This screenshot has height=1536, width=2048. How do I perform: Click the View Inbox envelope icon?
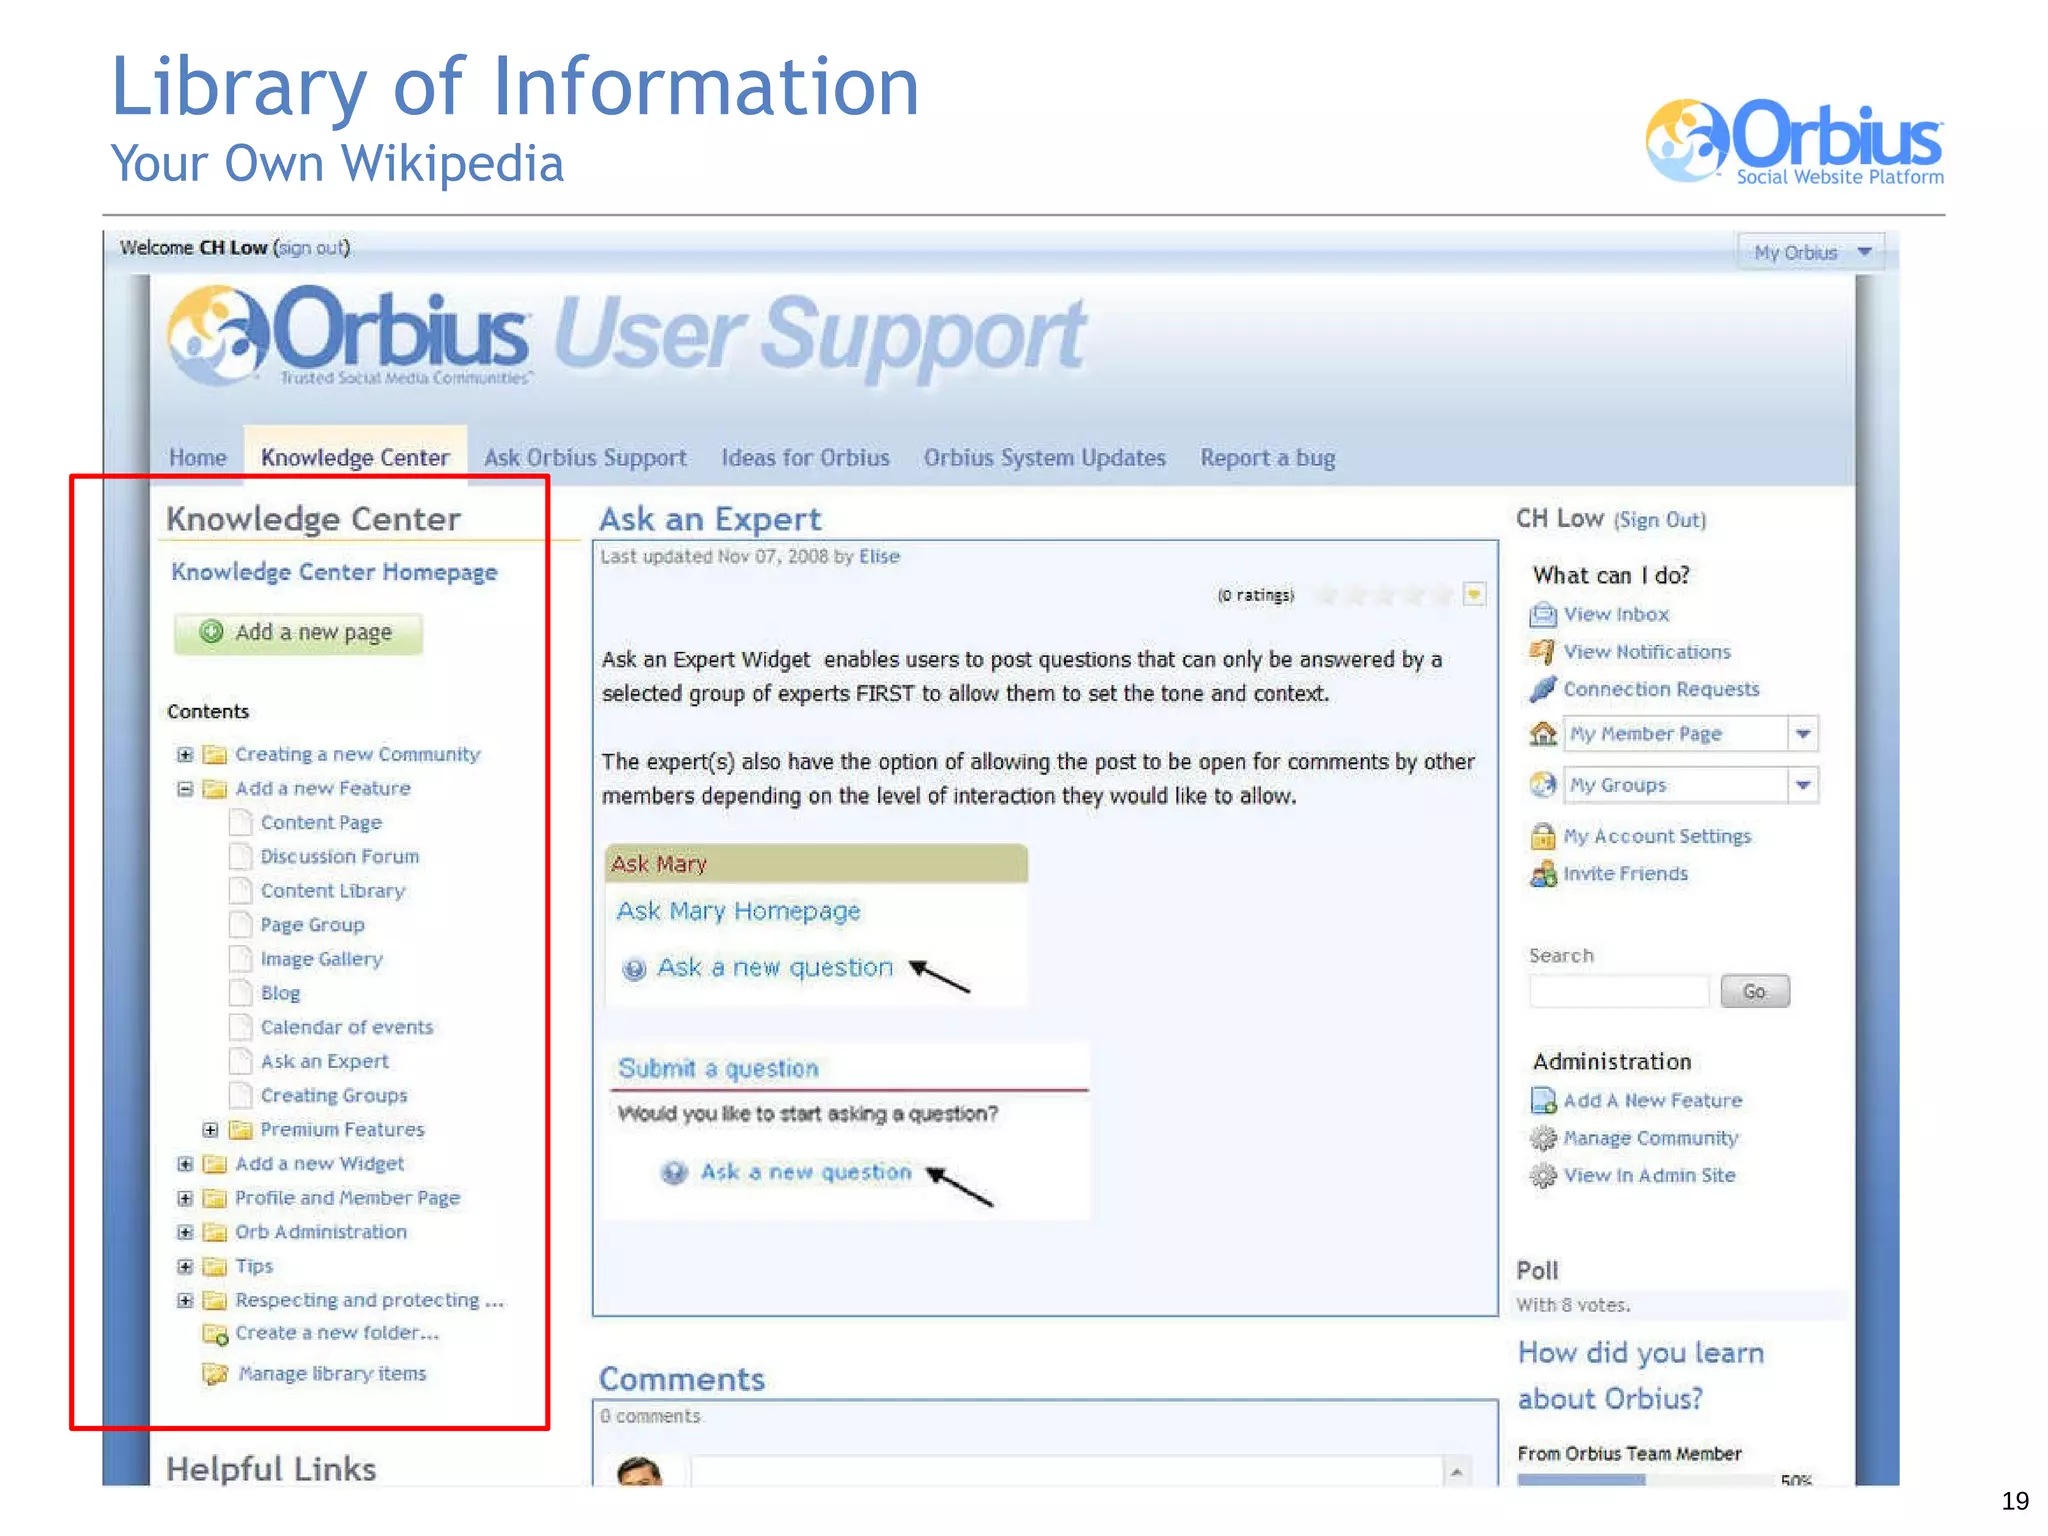(1542, 614)
